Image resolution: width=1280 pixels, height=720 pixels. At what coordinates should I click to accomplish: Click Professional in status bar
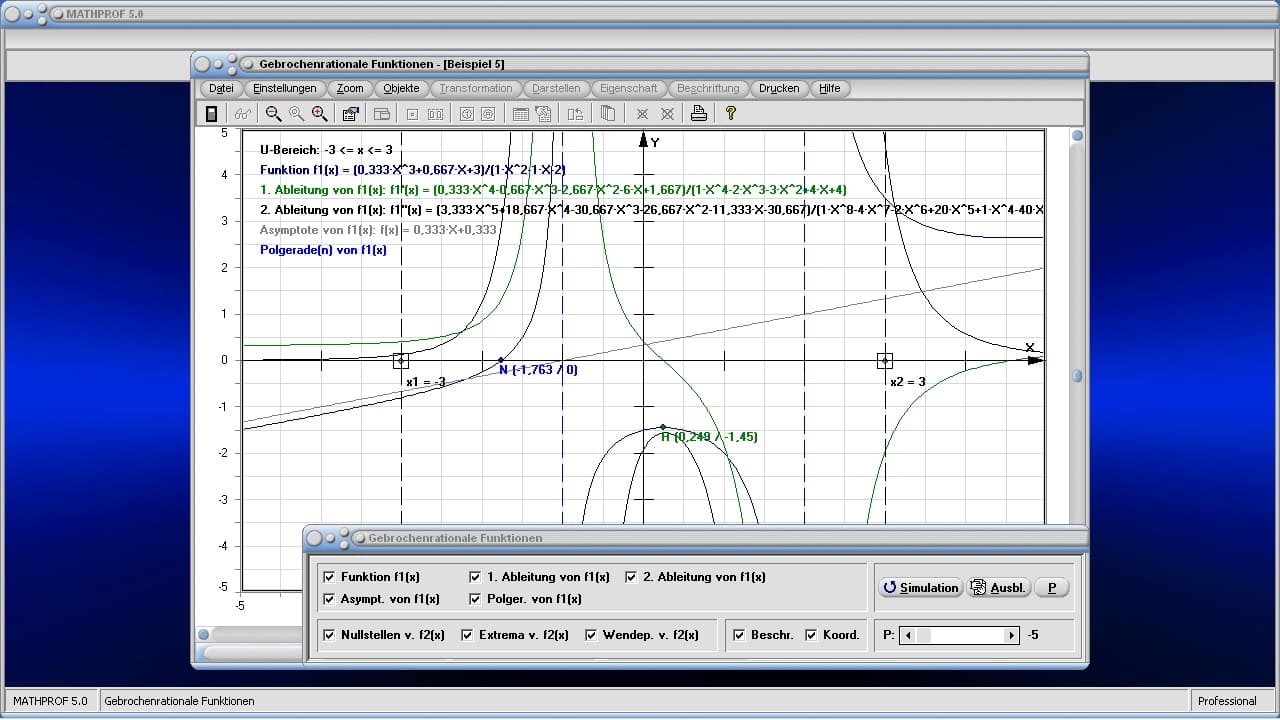click(x=1227, y=701)
